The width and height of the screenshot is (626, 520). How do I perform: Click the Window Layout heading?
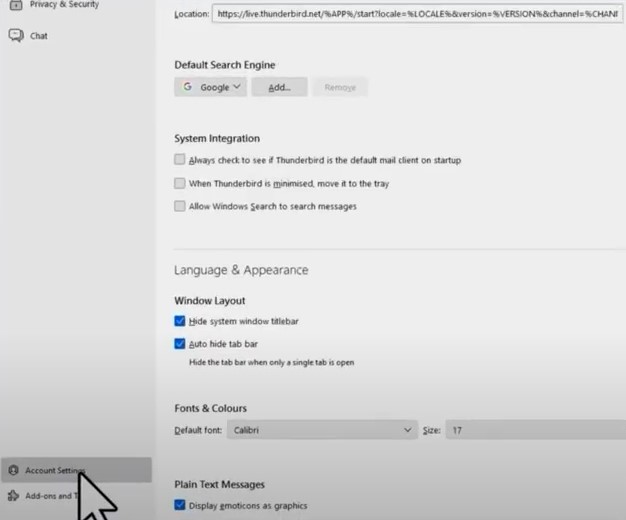[210, 301]
